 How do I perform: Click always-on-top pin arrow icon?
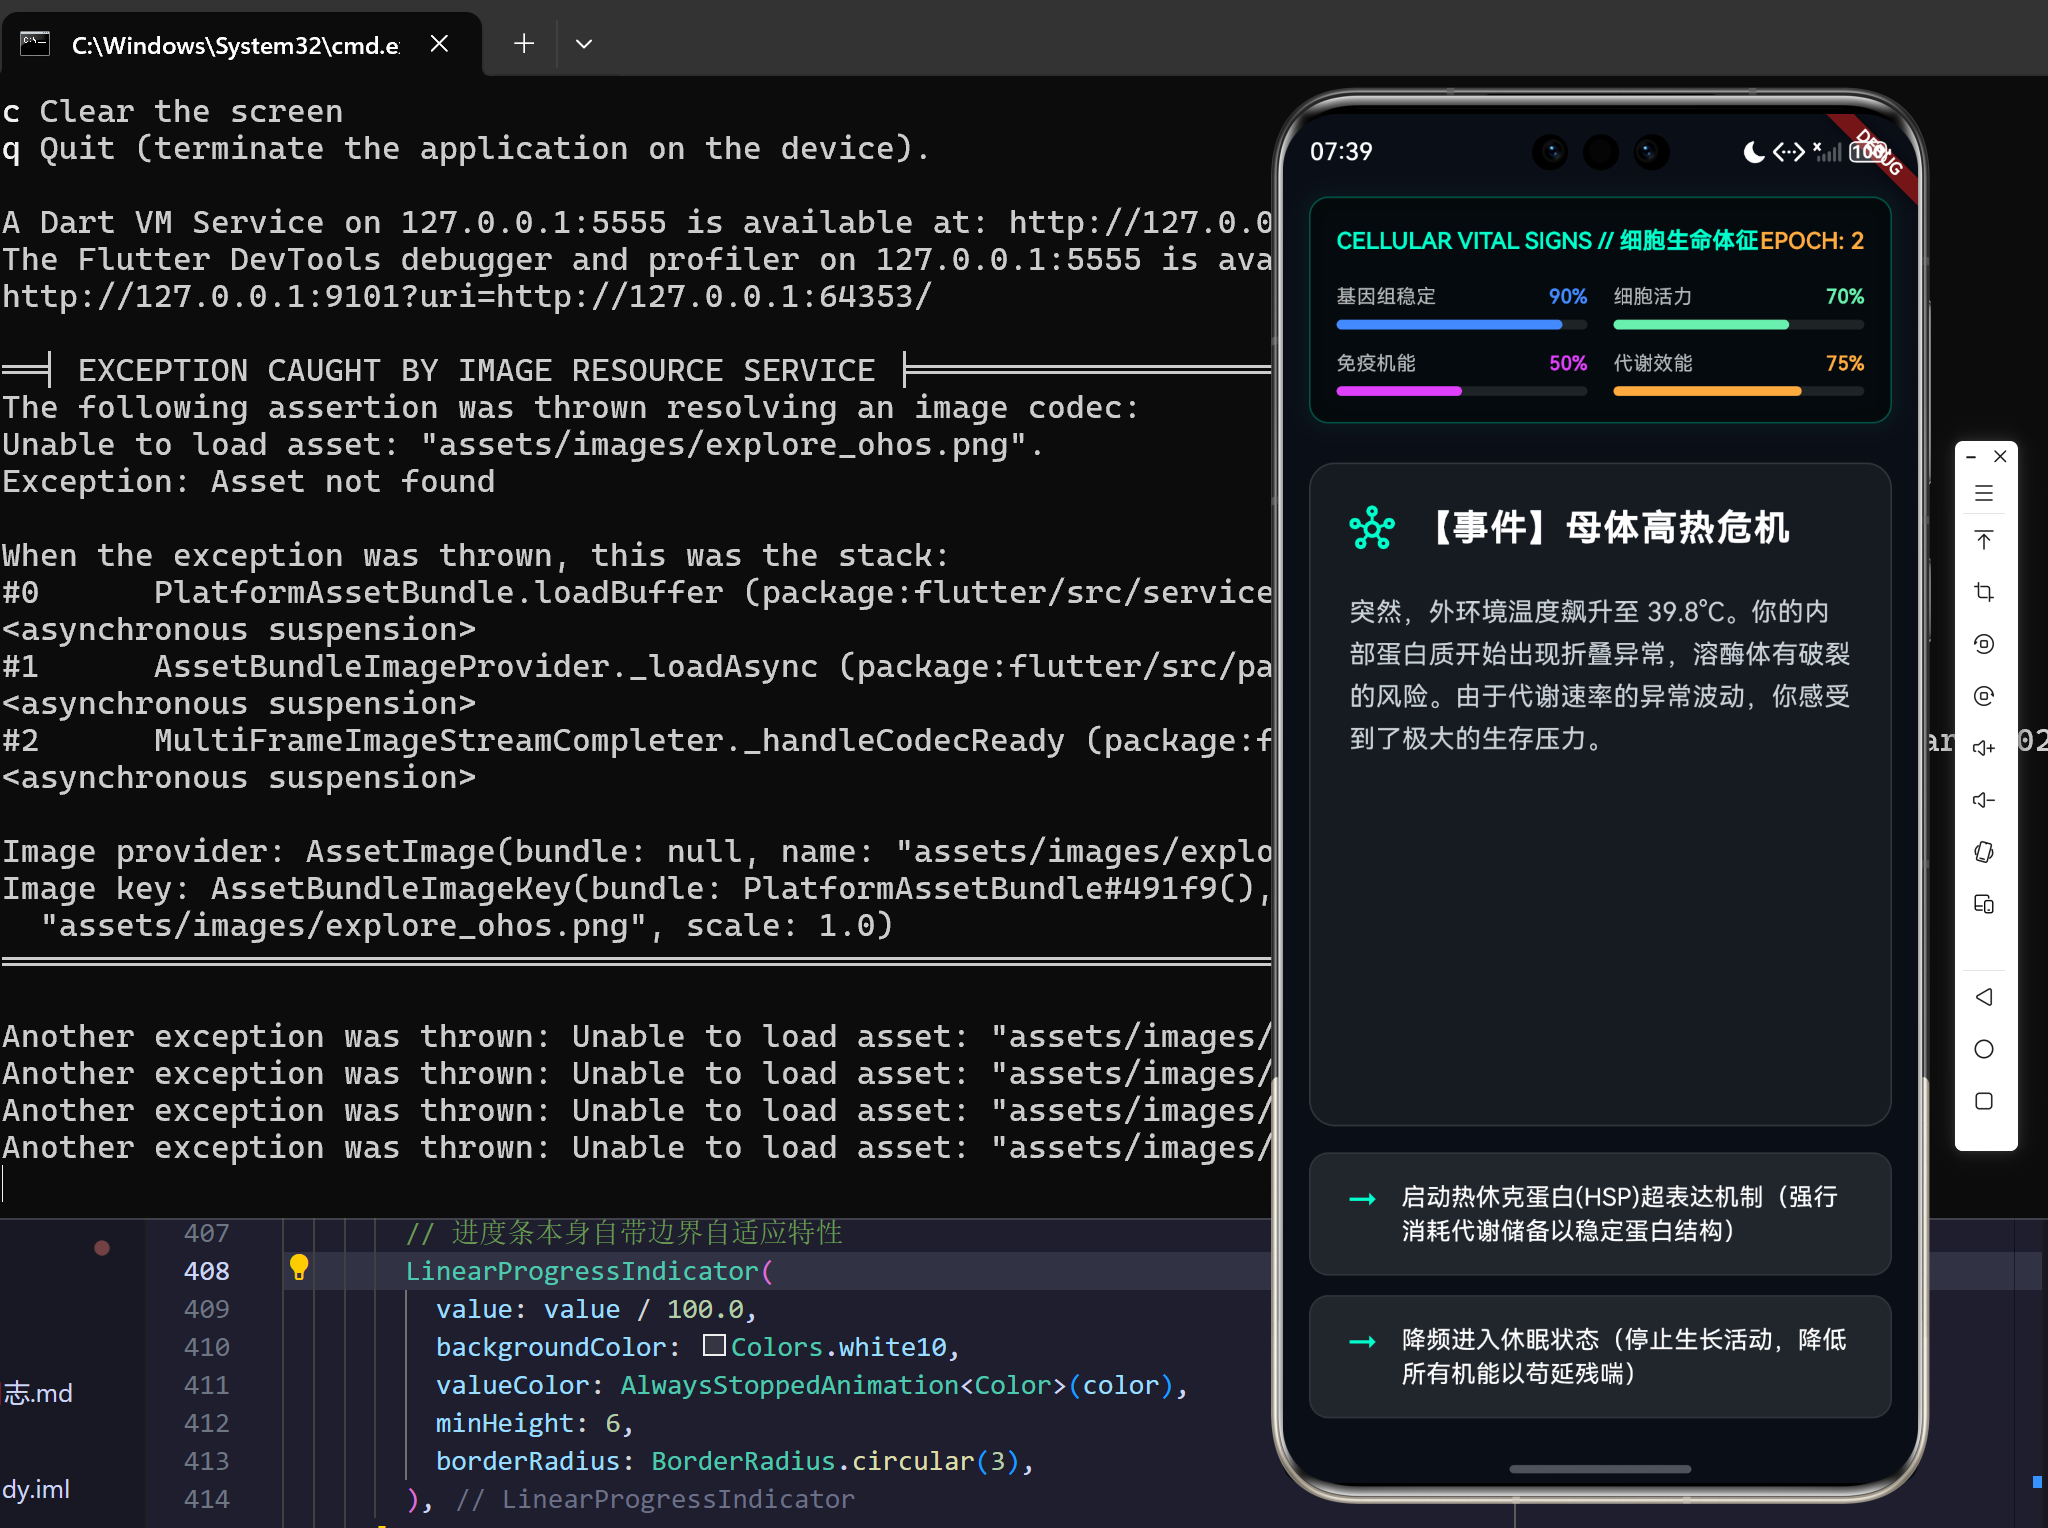(1984, 540)
